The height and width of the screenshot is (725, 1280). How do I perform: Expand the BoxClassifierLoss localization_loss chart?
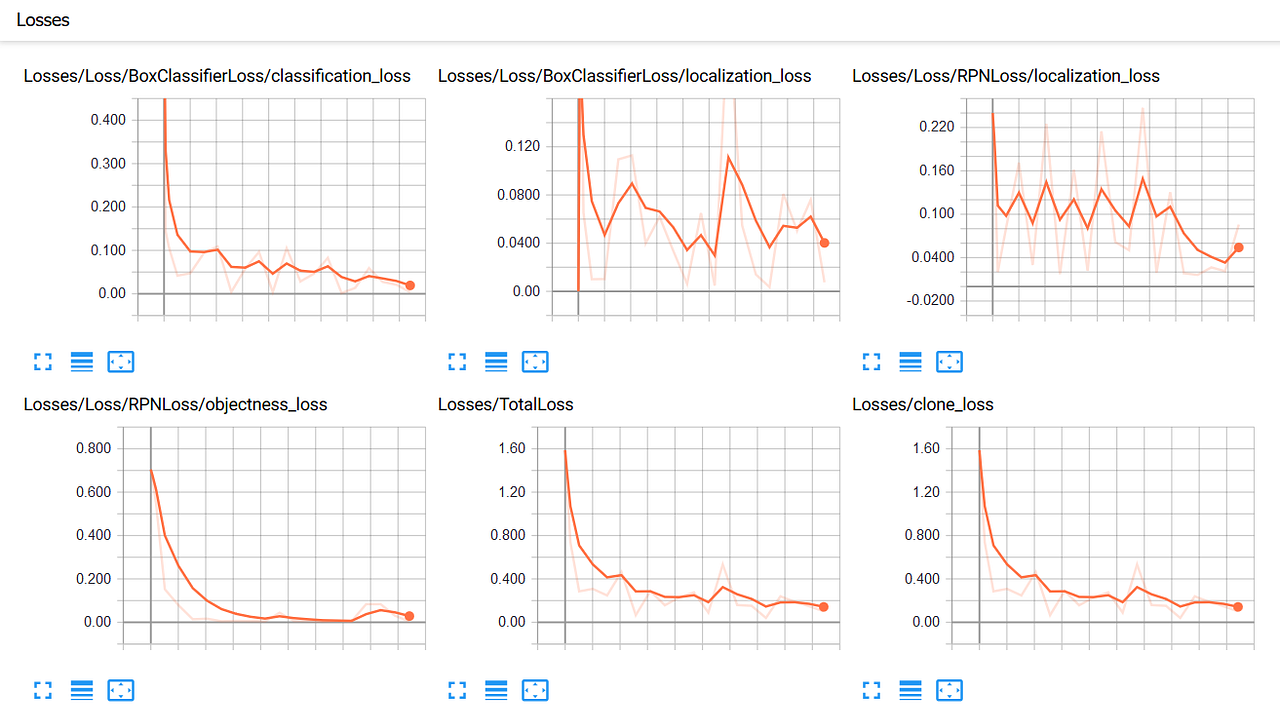[x=457, y=361]
